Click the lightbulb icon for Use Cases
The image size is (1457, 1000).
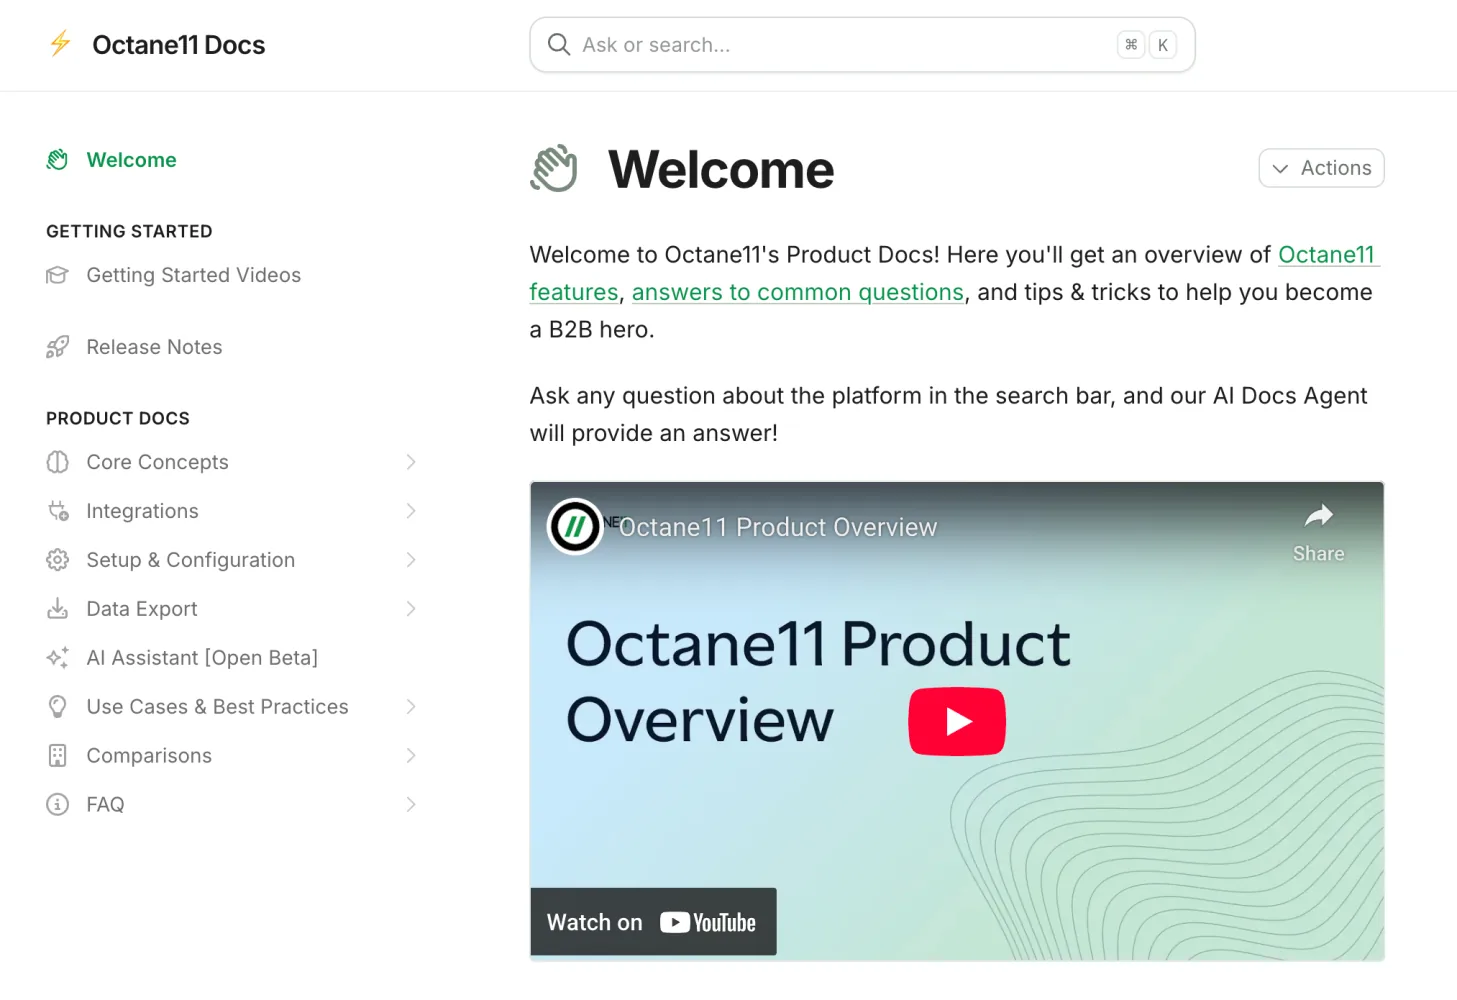pyautogui.click(x=57, y=707)
